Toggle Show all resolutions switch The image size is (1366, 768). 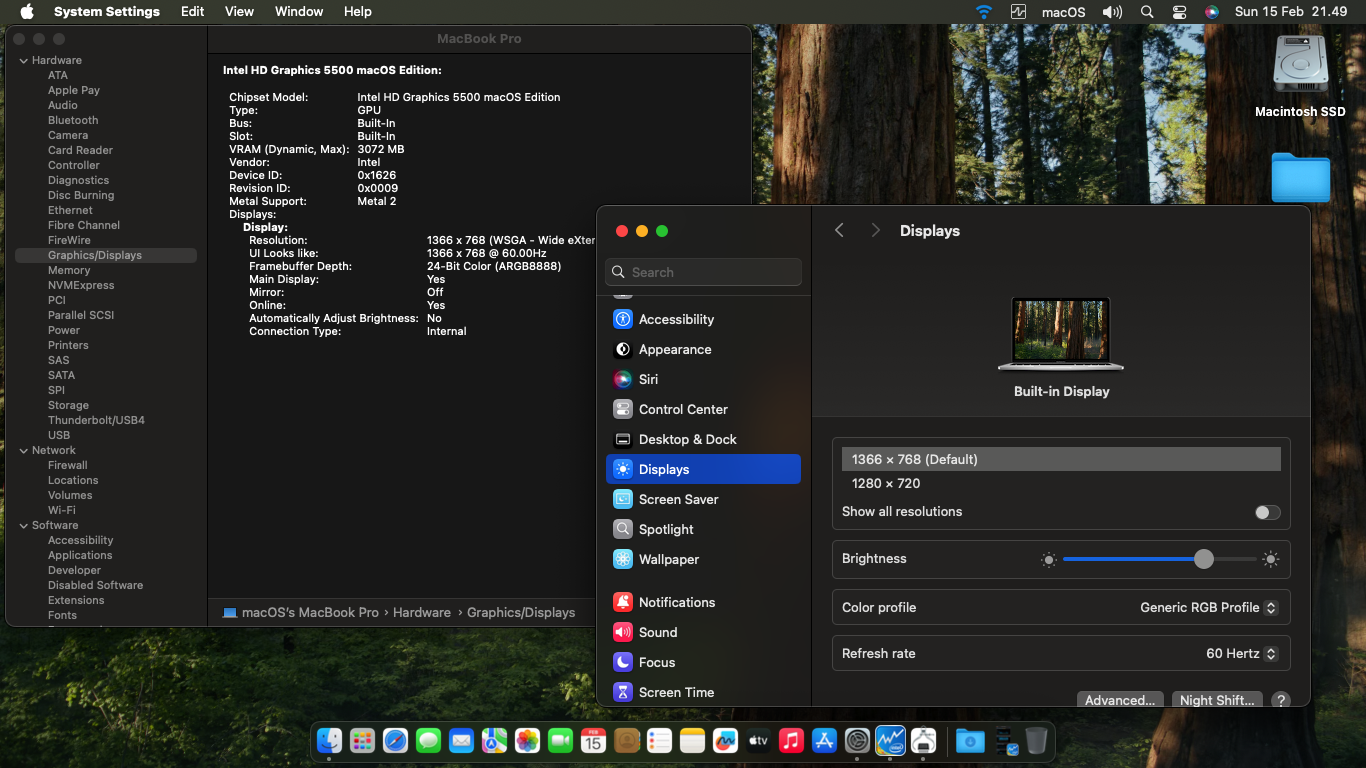tap(1267, 512)
